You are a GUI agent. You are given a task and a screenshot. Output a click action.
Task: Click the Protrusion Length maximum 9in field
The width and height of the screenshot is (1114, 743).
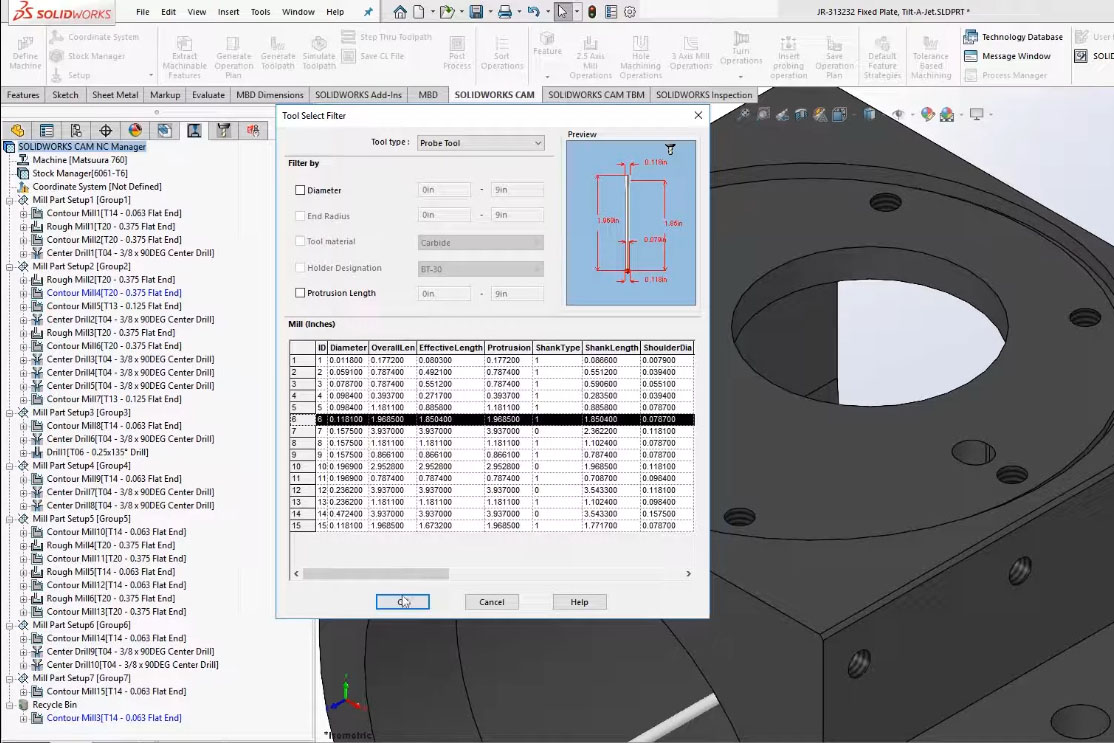pyautogui.click(x=517, y=293)
